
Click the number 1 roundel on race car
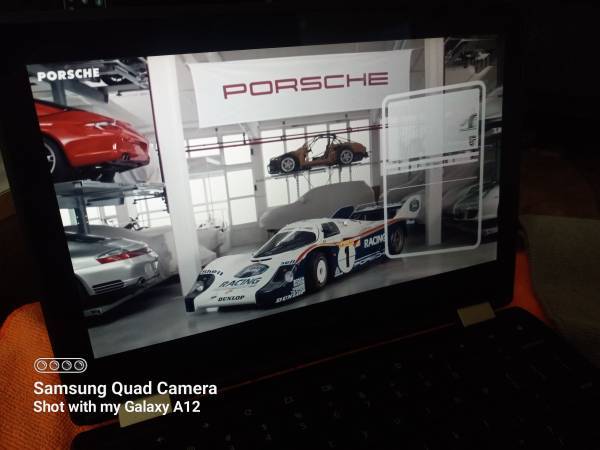346,257
